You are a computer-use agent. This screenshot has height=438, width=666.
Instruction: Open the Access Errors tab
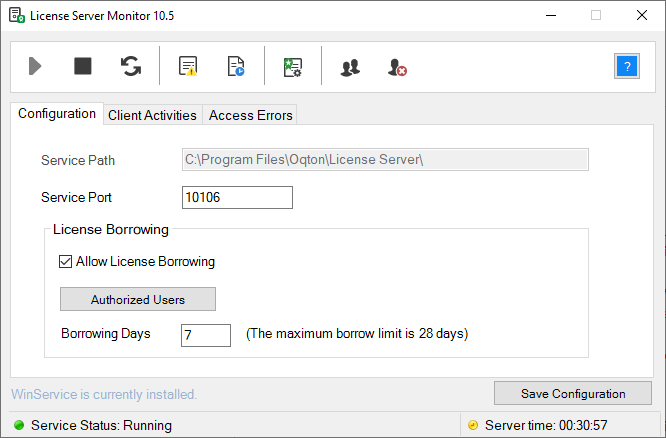[x=250, y=115]
